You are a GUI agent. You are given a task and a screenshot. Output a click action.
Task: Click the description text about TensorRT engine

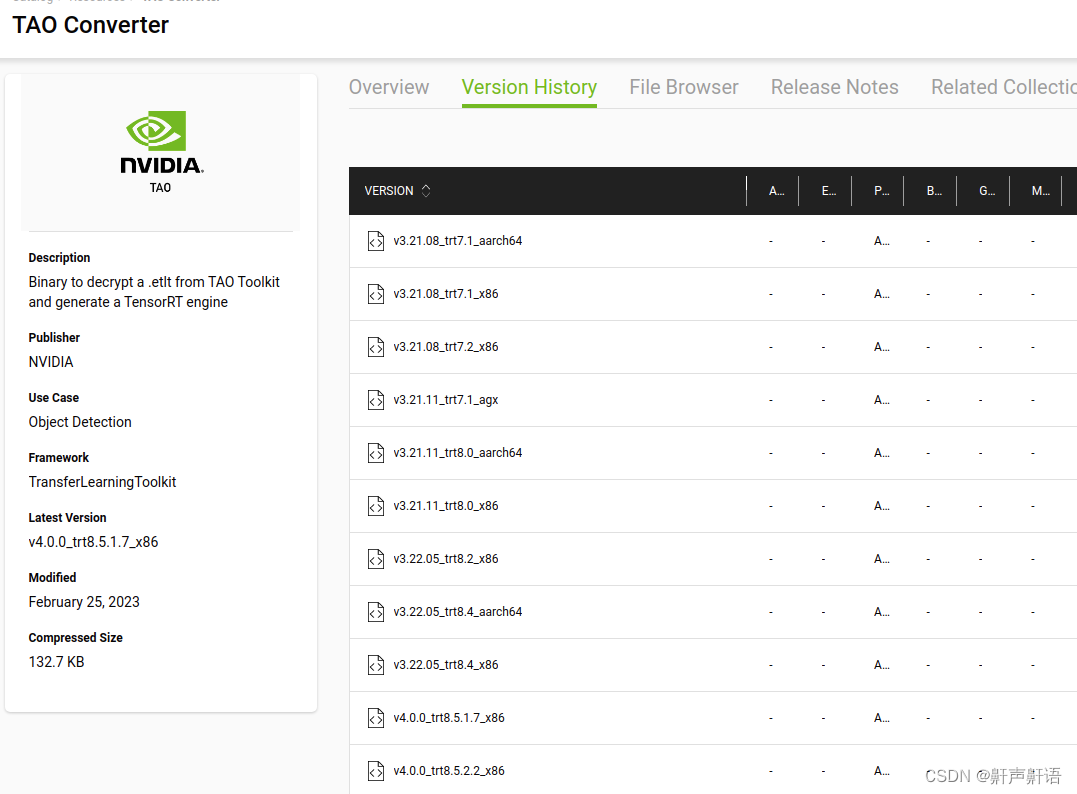click(154, 292)
